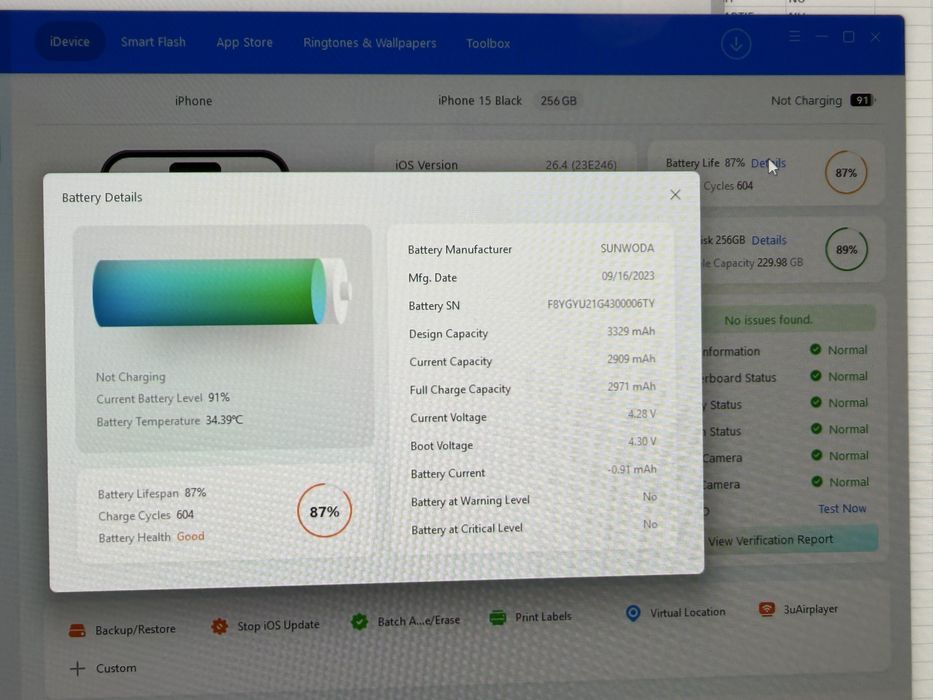Open the Toolbox tab
Screen dimensions: 933x700
coord(488,43)
